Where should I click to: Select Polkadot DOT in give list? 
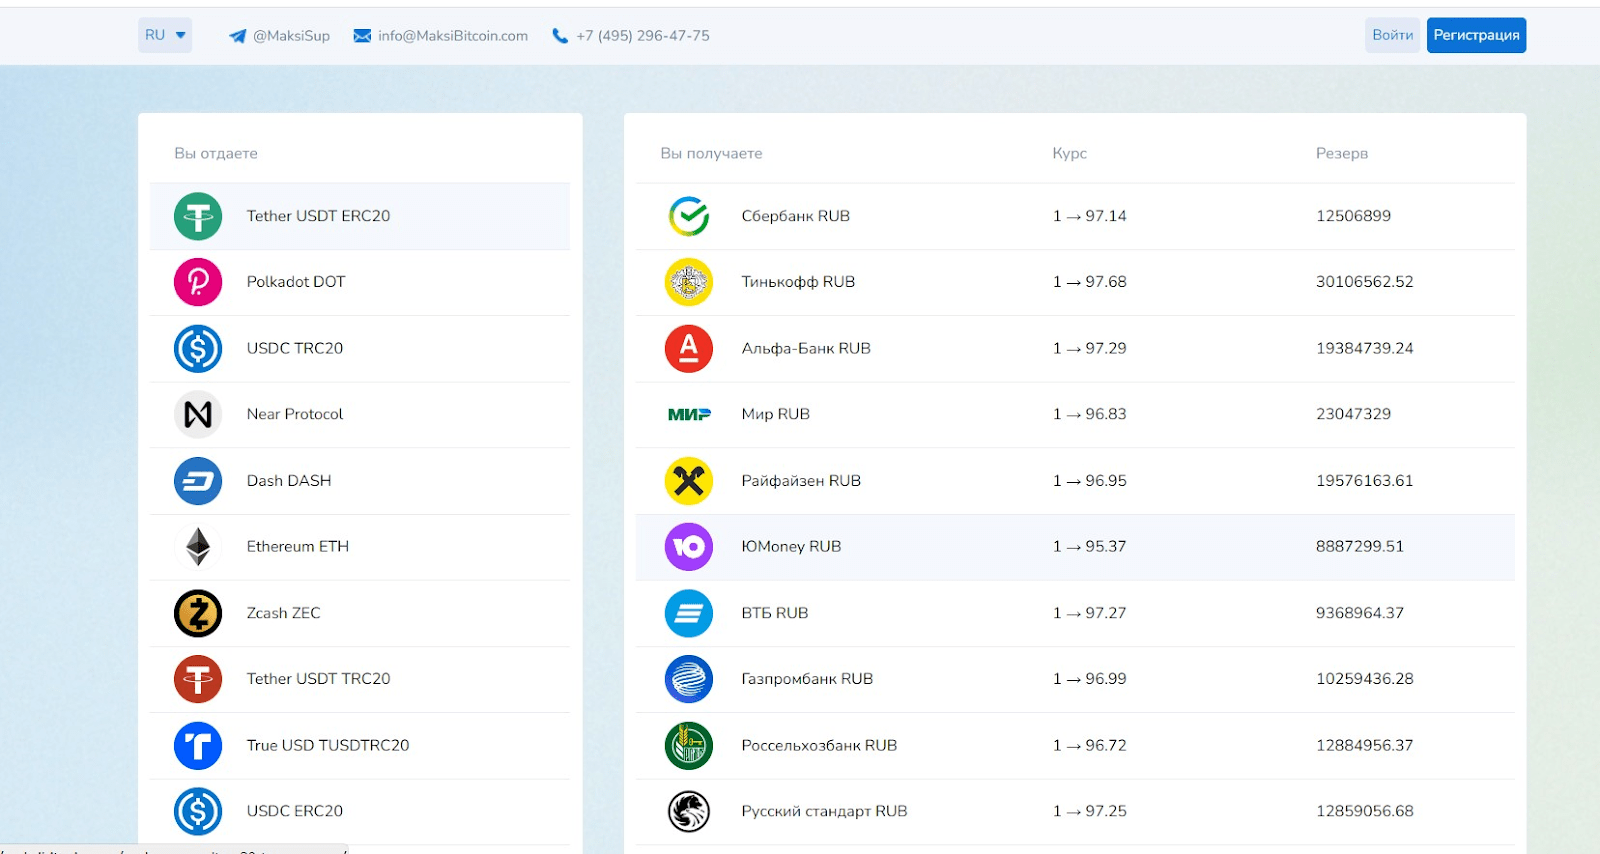click(360, 282)
